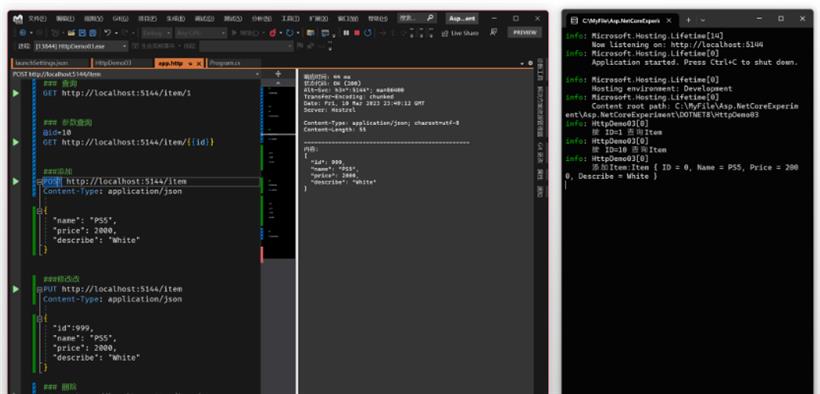Viewport: 820px width, 394px height.
Task: Click the blue navigate backward icon
Action: point(22,33)
